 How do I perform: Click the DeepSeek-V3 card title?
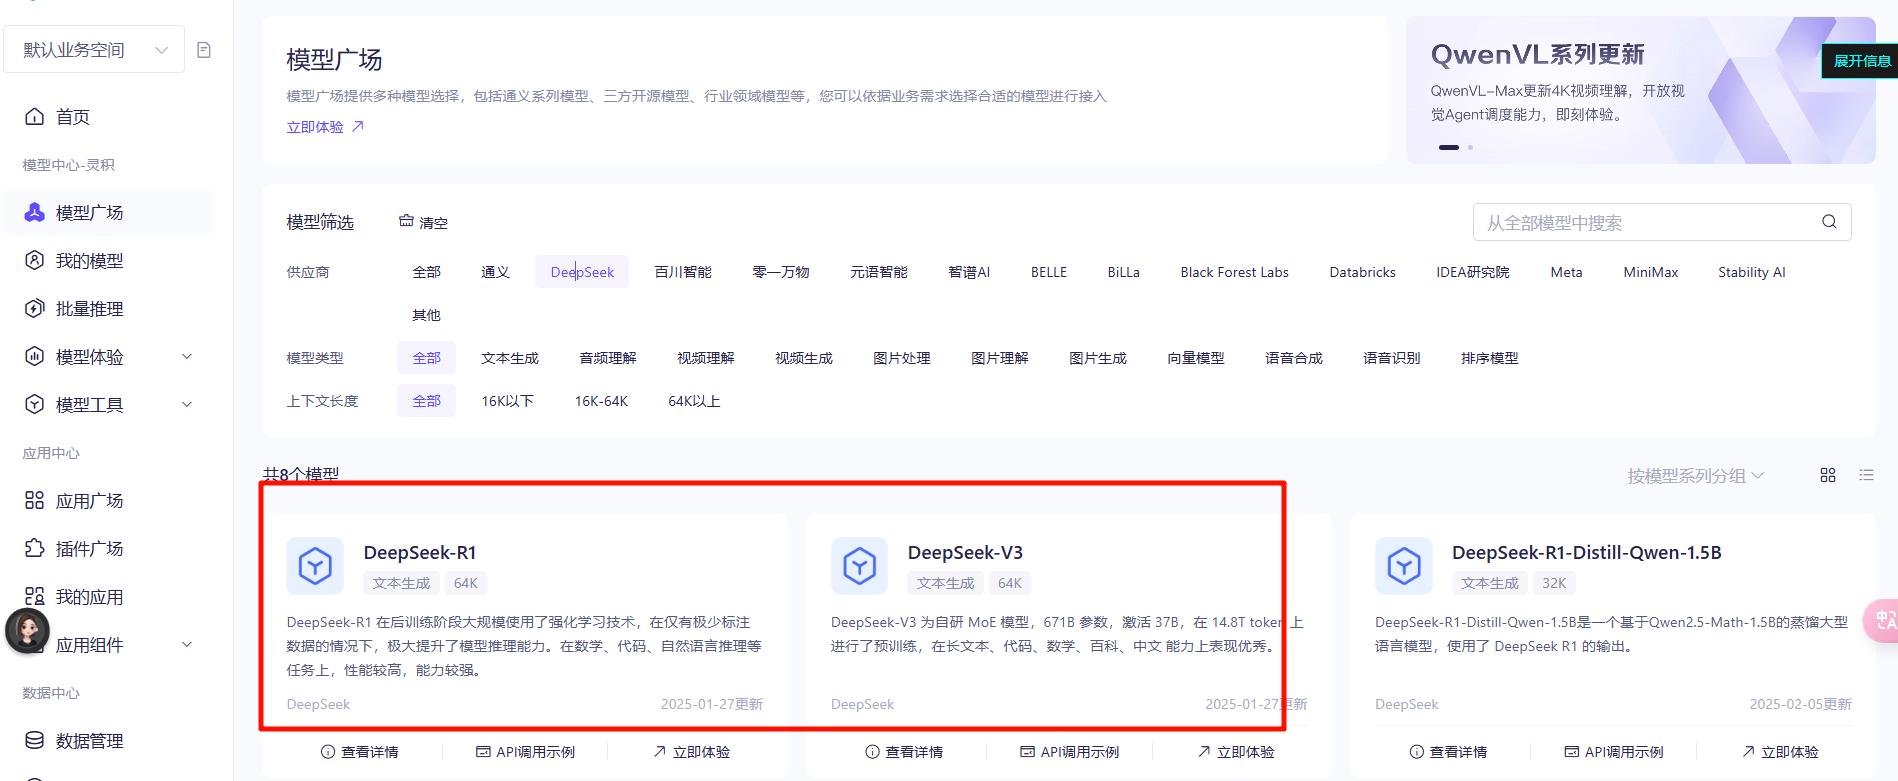pyautogui.click(x=965, y=552)
